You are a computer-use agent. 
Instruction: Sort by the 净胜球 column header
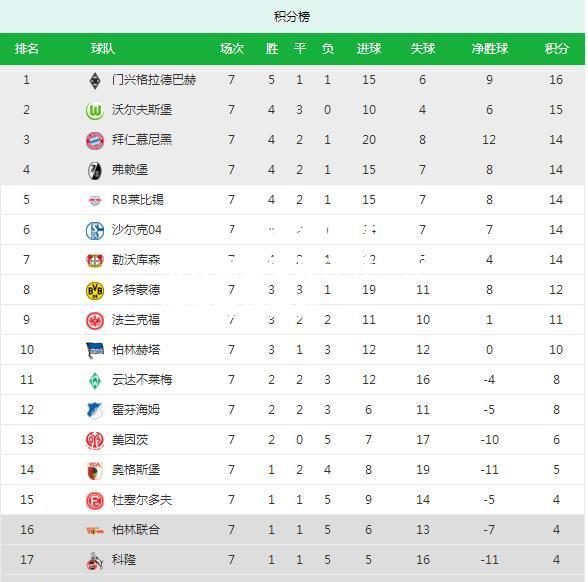[x=490, y=48]
